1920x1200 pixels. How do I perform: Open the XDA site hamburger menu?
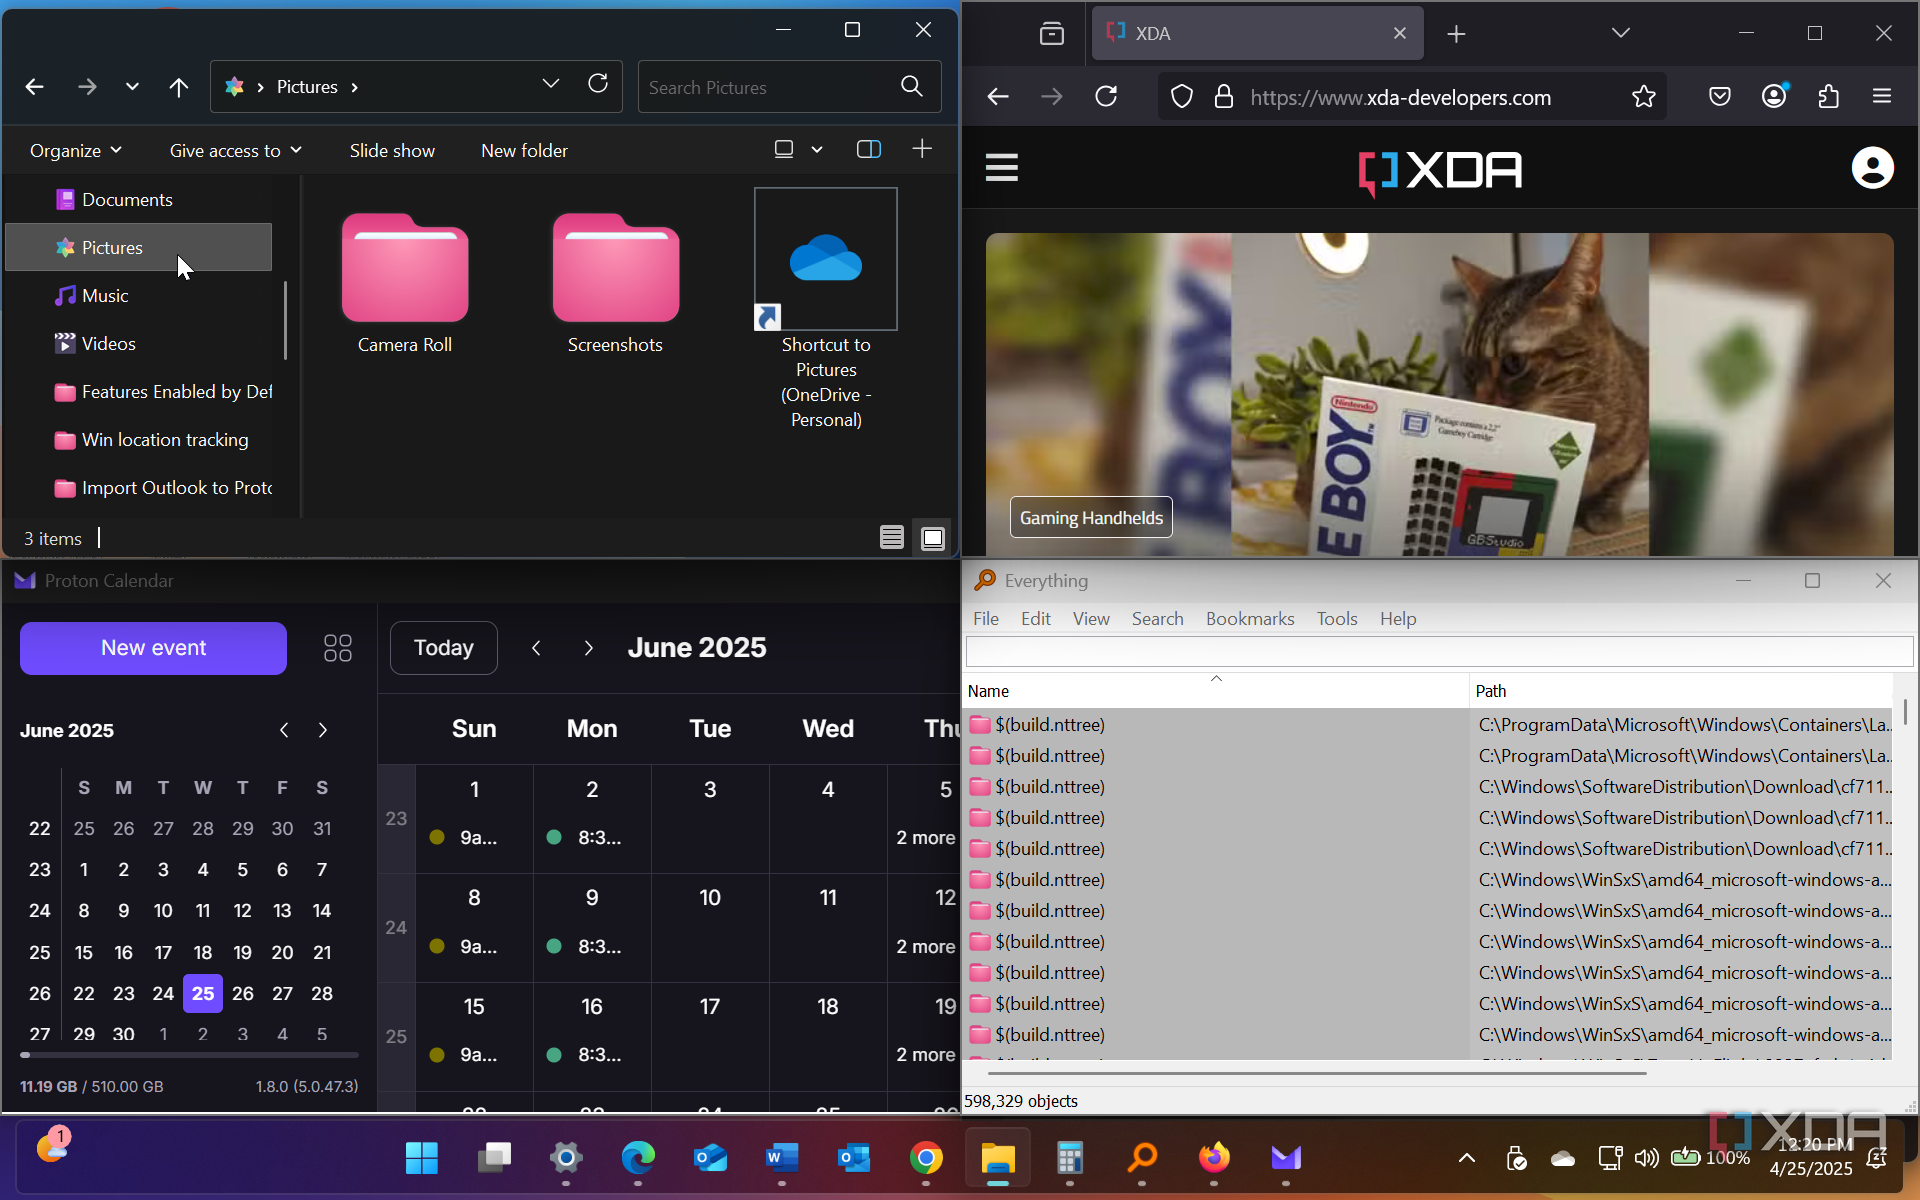tap(1001, 168)
